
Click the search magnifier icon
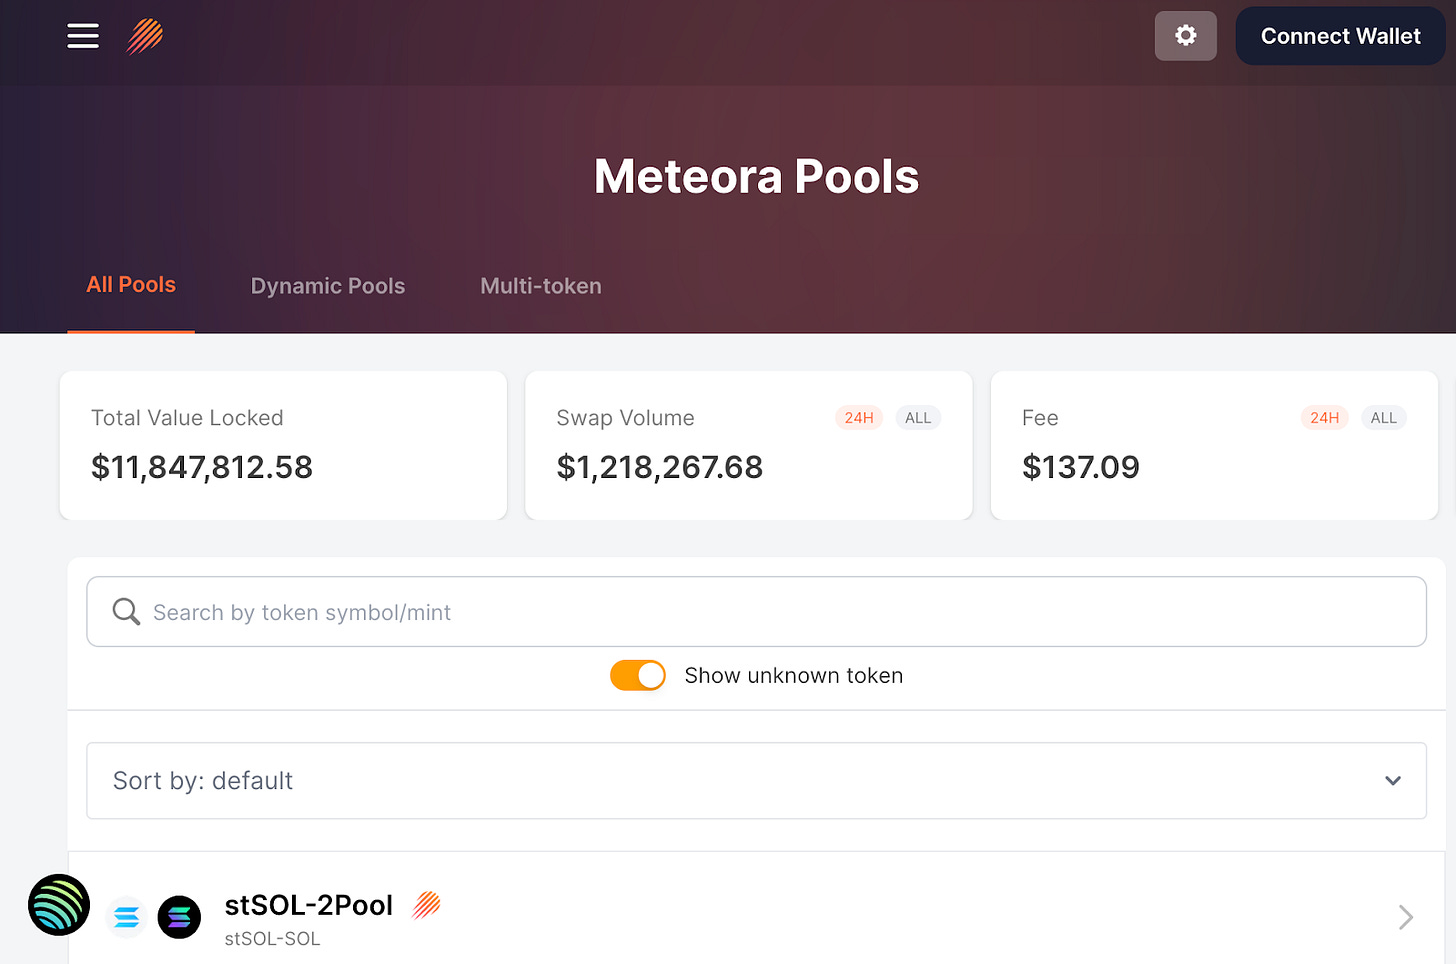tap(125, 611)
